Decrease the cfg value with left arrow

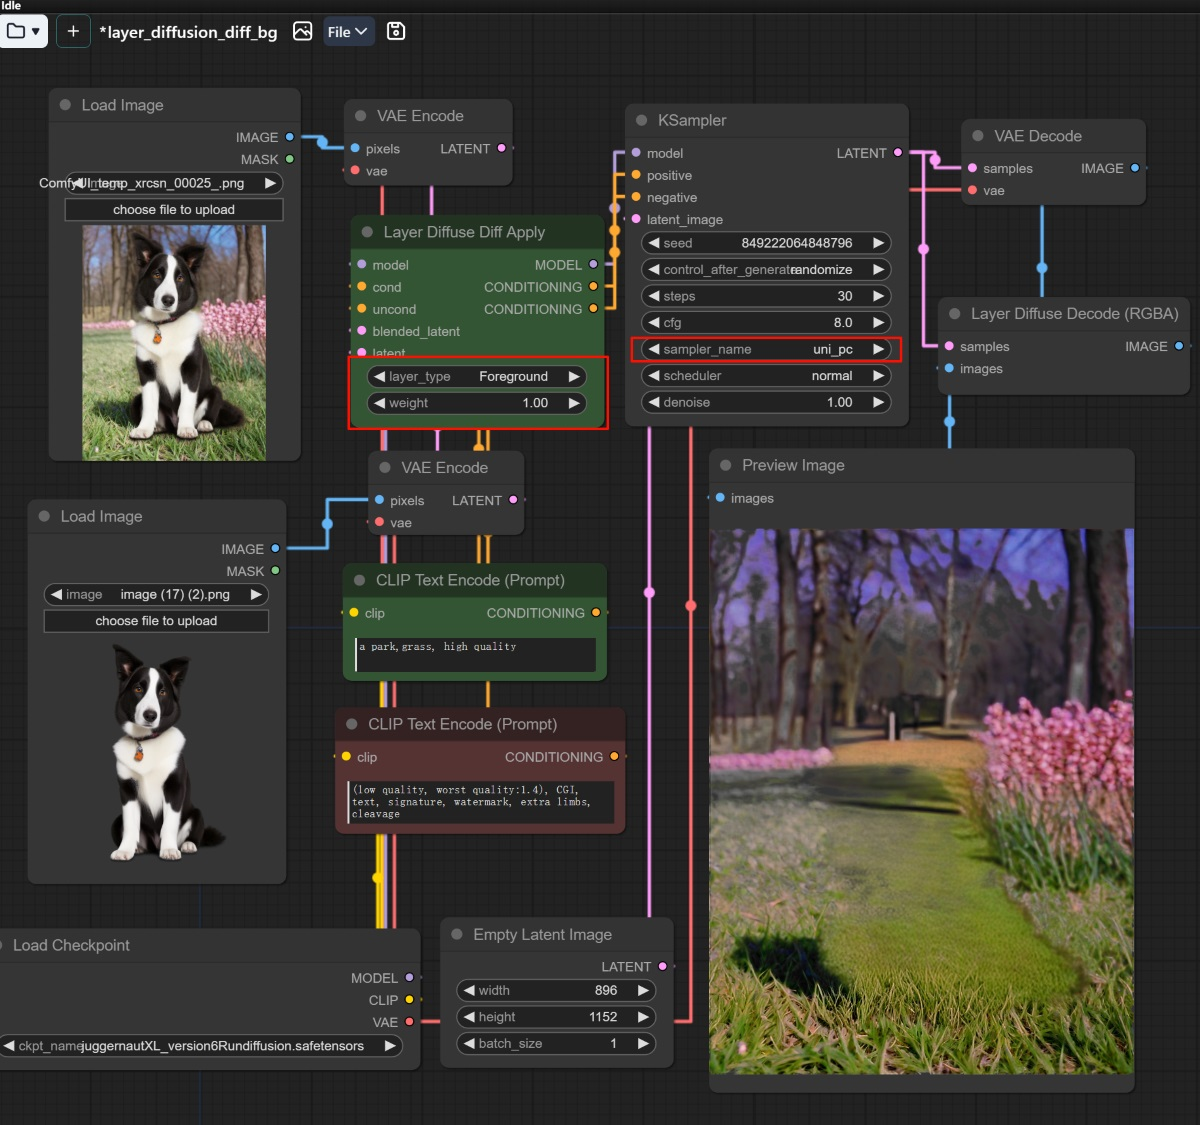[654, 323]
